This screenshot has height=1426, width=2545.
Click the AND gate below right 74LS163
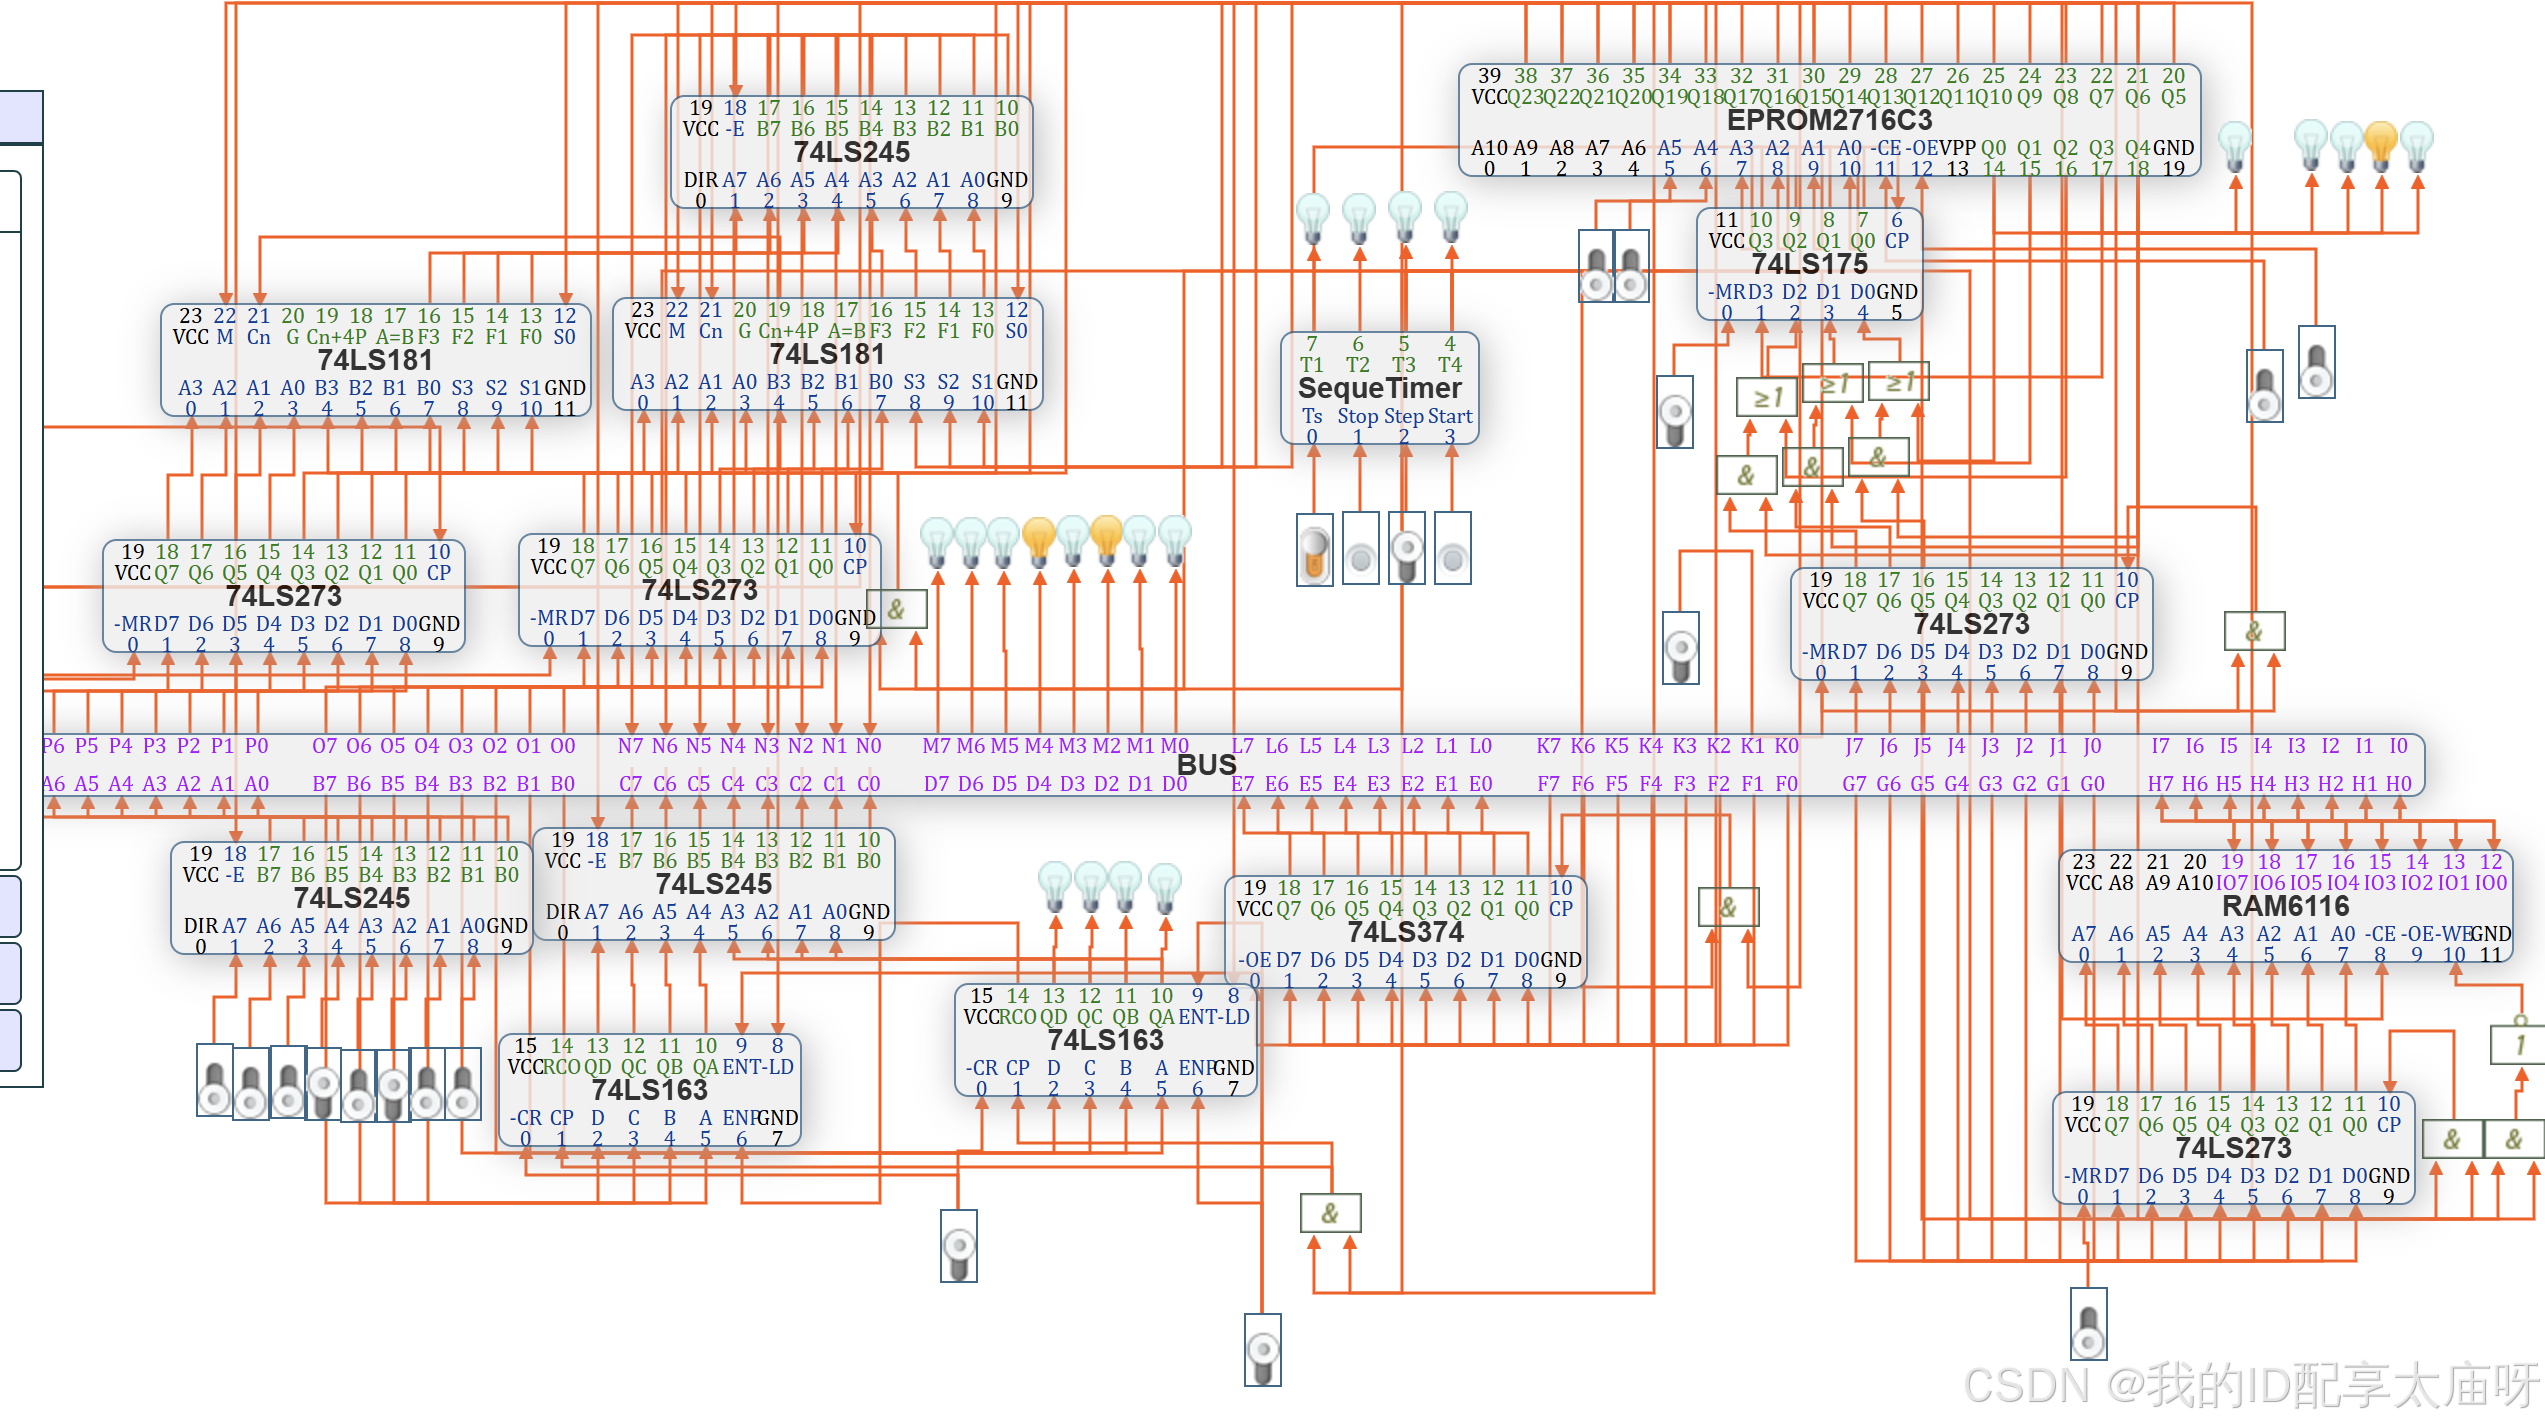point(1330,1213)
